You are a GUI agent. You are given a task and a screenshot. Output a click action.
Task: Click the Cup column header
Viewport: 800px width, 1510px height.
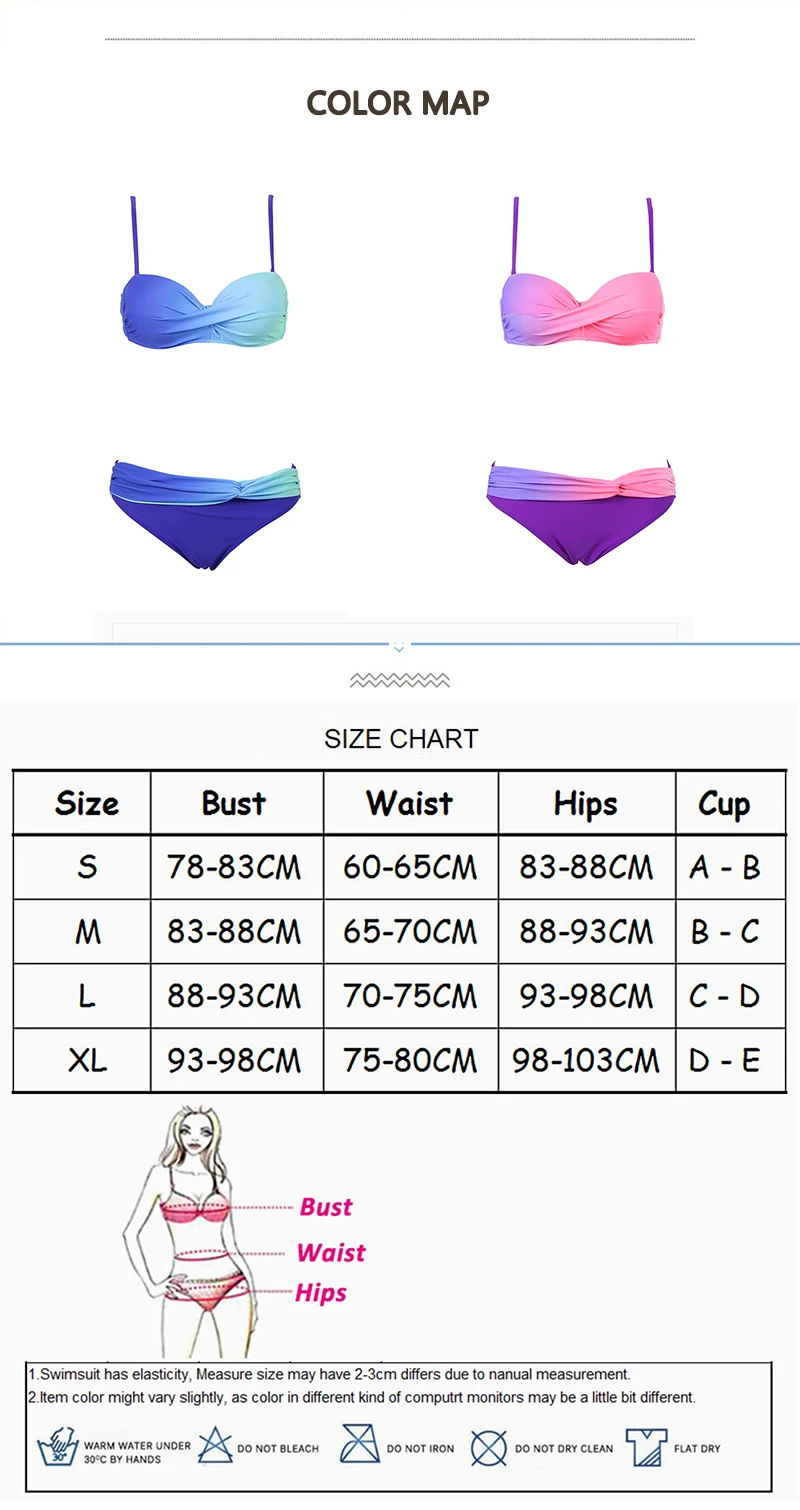point(724,805)
